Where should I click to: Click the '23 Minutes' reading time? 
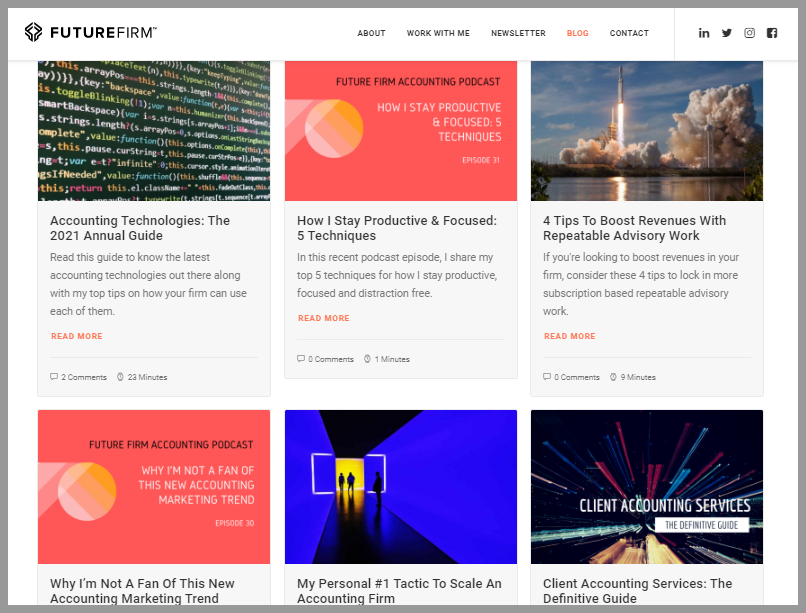click(x=148, y=377)
